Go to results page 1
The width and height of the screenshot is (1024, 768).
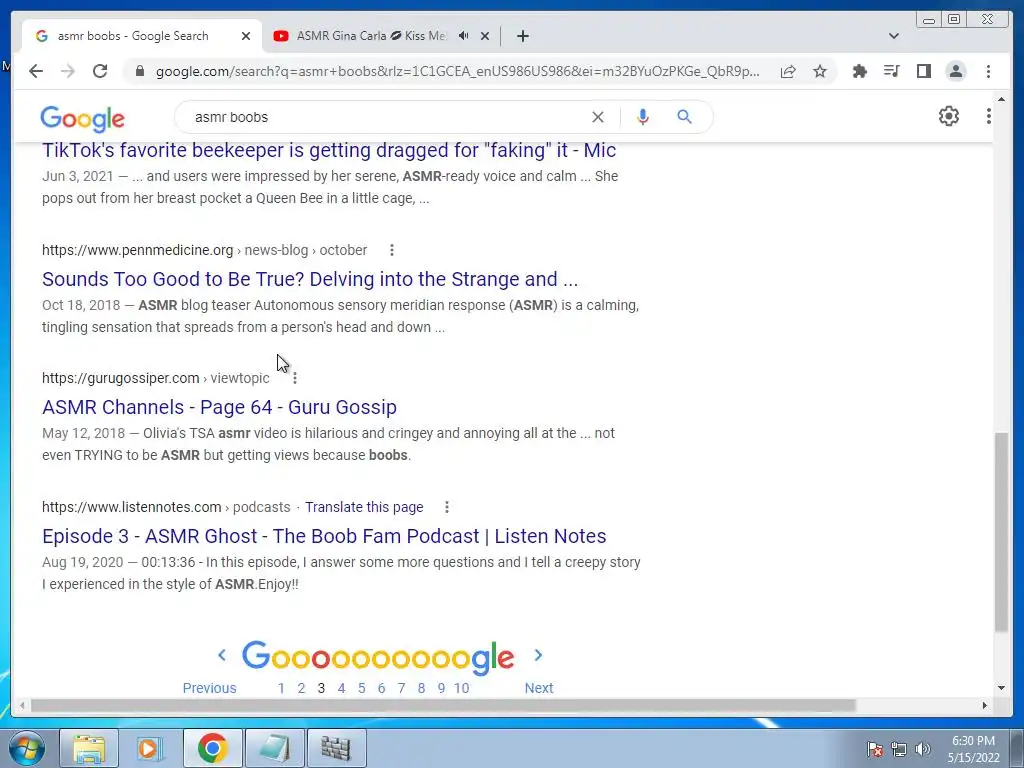pos(281,688)
